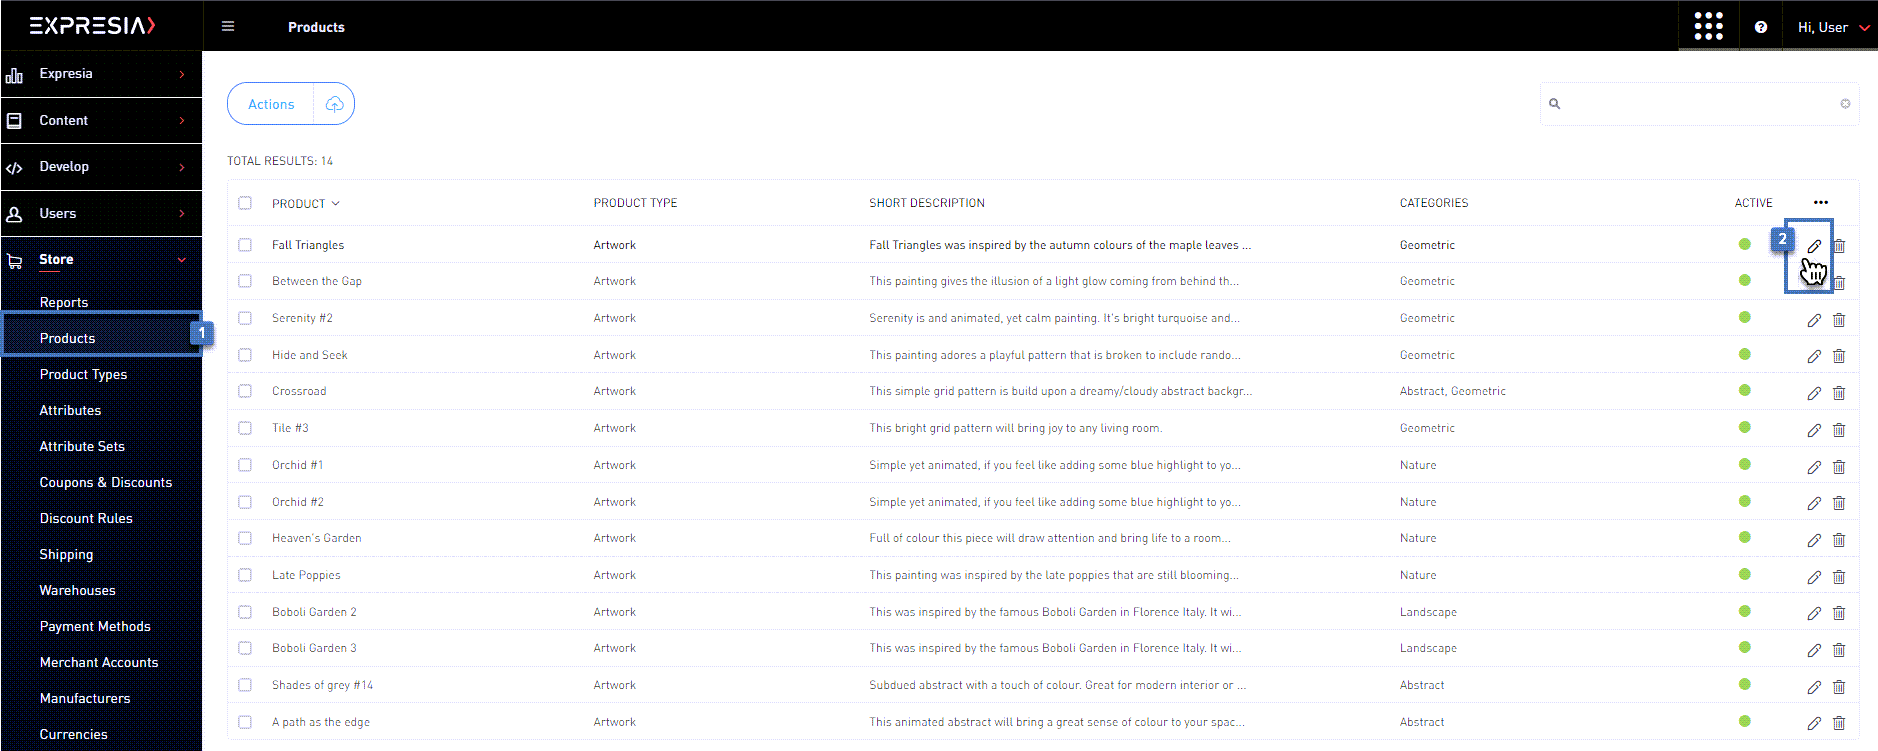Viewport: 1878px width, 751px height.
Task: Select the Orchid #1 row checkbox
Action: [245, 465]
